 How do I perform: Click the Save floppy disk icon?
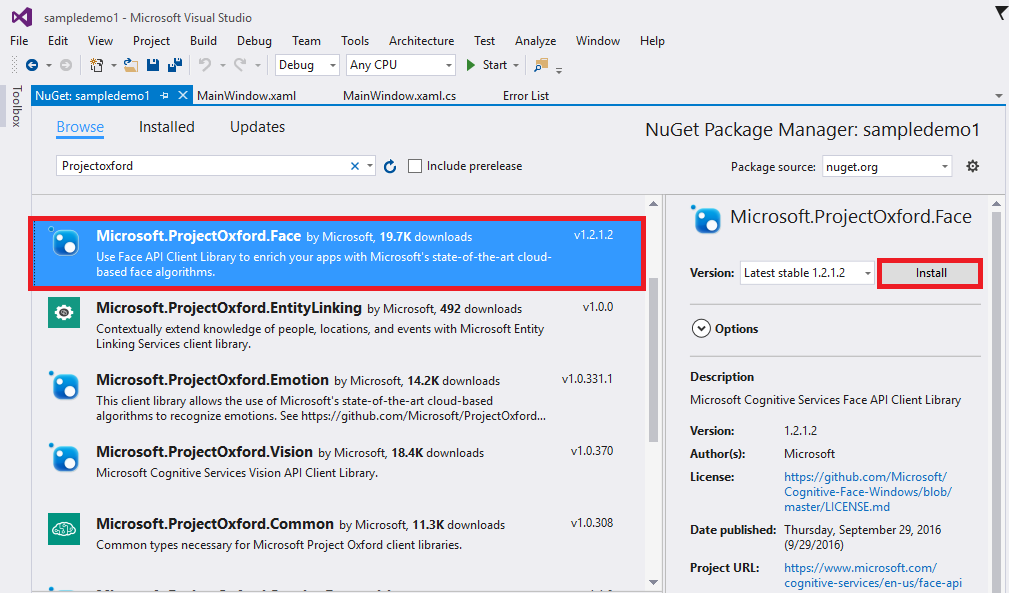pos(153,65)
